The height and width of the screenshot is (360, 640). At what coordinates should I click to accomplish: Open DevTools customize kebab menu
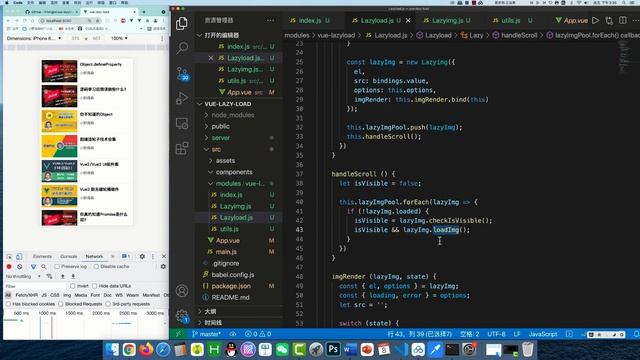[153, 256]
